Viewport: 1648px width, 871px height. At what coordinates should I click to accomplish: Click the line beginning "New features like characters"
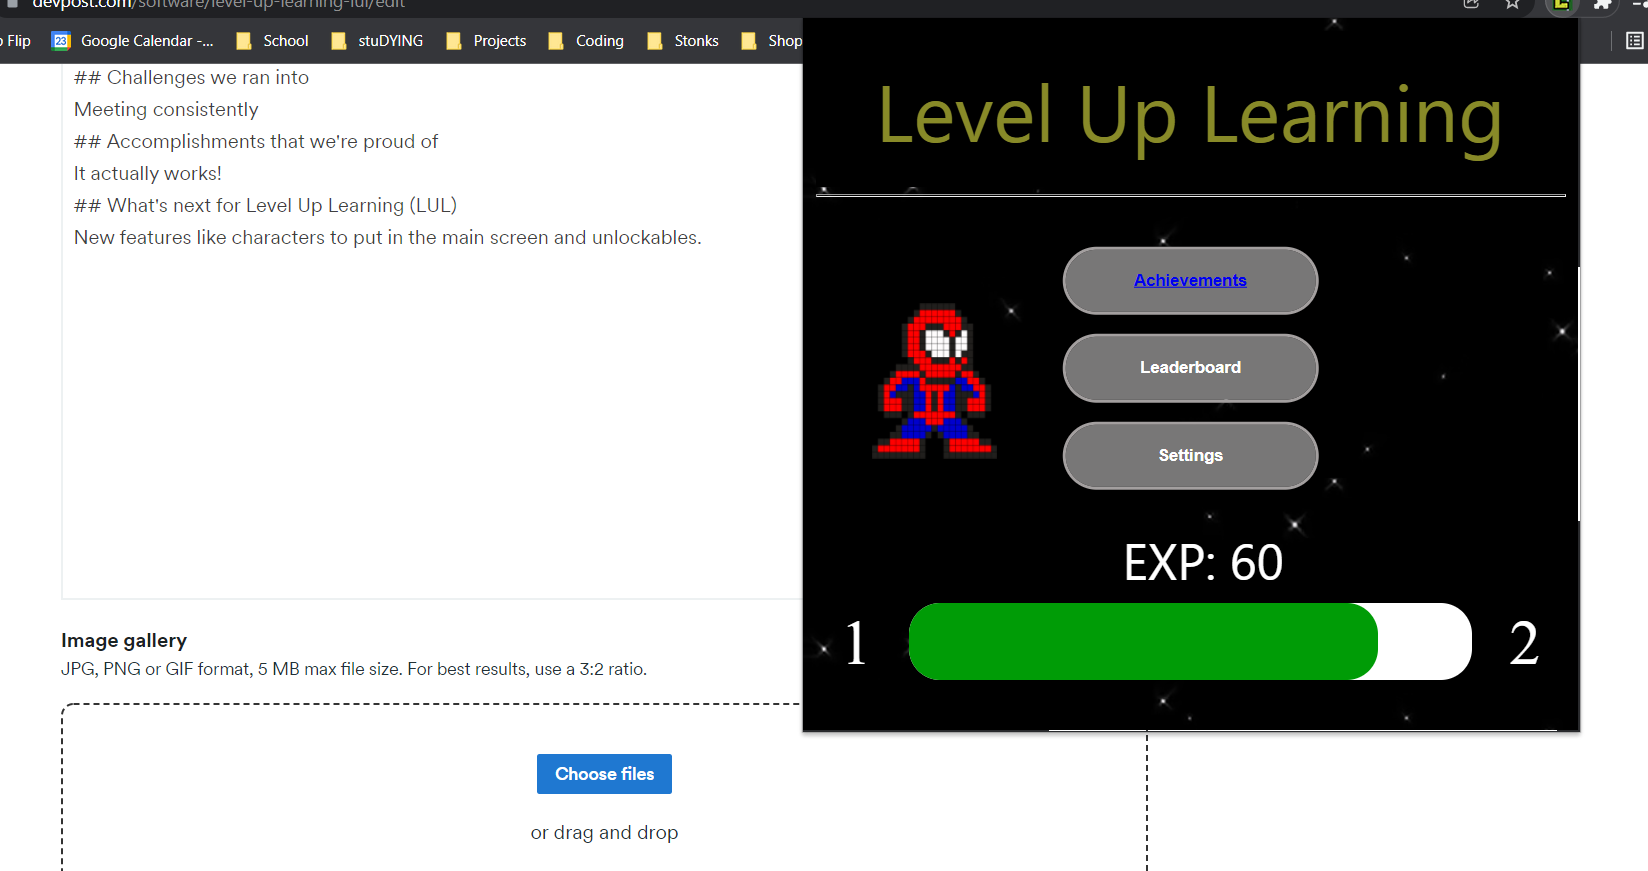click(x=388, y=237)
